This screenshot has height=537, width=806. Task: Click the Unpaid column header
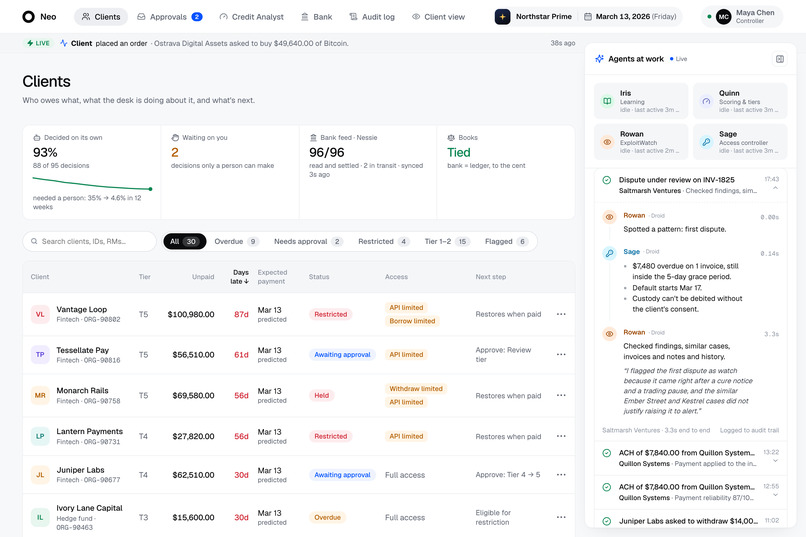coord(203,277)
